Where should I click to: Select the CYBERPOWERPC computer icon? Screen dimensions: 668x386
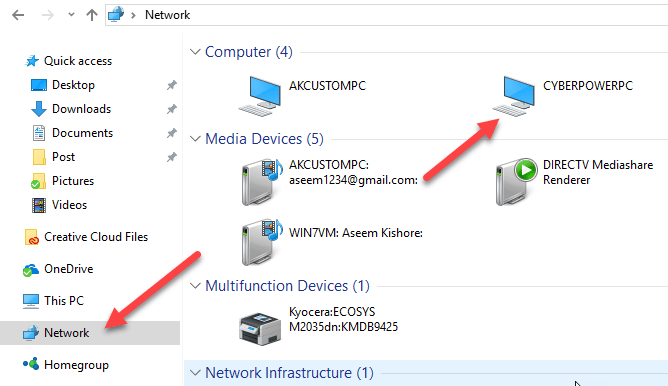[x=513, y=96]
